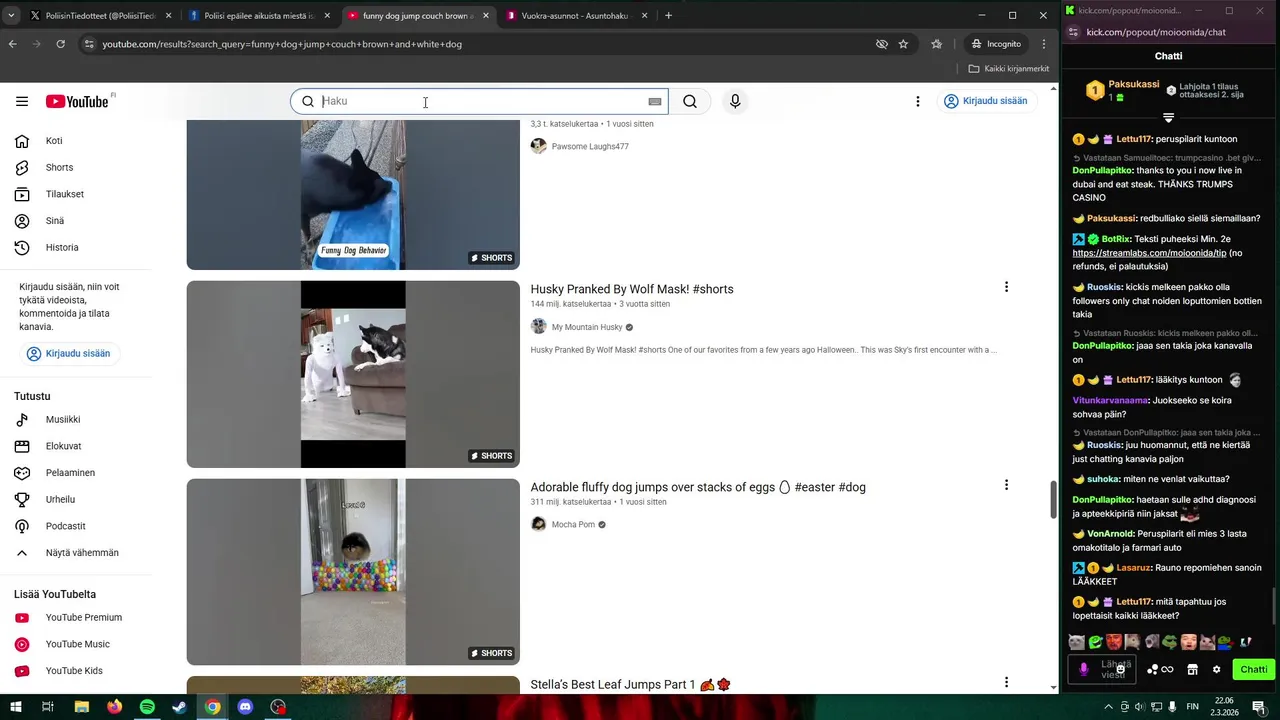Open the Kick chat settings gear icon
Screen dimensions: 1280x720
1216,669
